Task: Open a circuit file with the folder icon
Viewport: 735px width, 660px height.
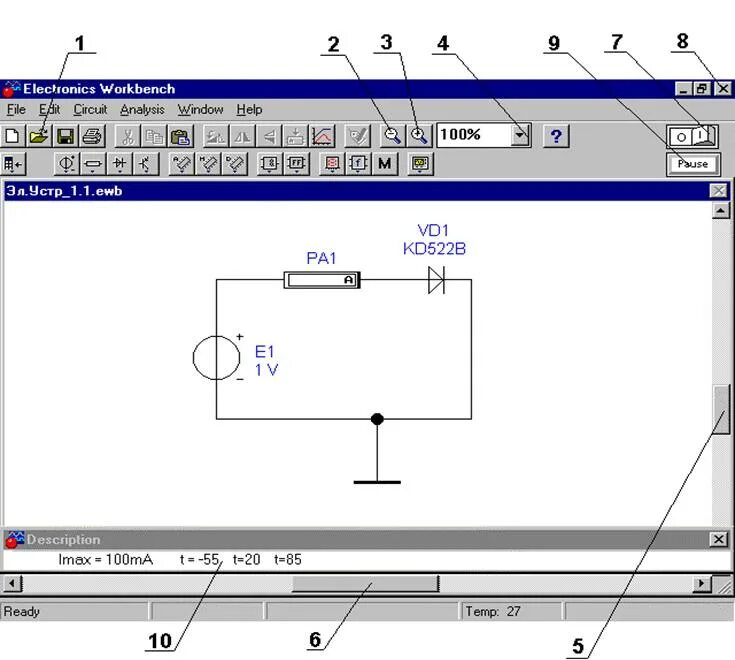Action: click(x=39, y=136)
